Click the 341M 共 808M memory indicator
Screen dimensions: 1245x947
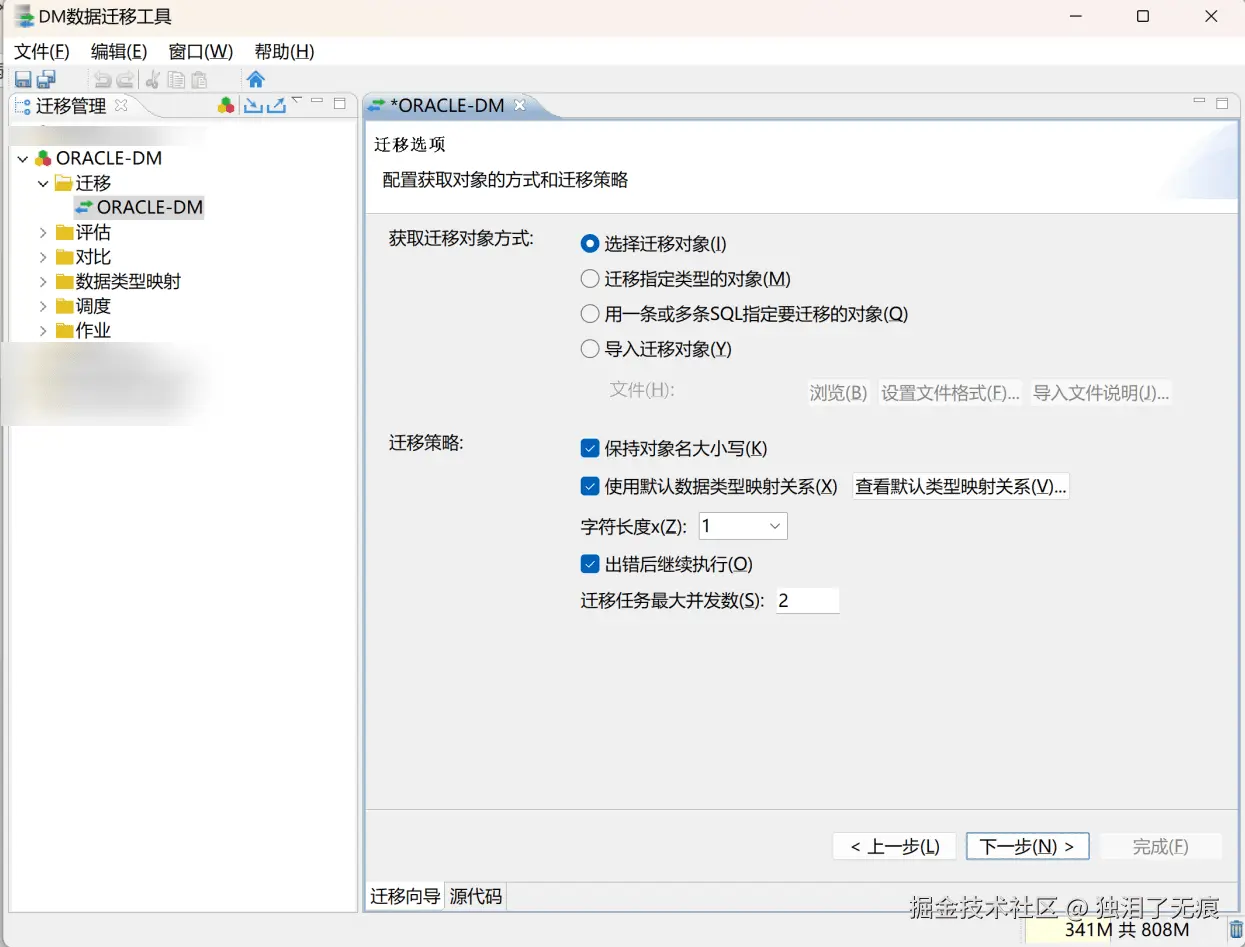pyautogui.click(x=1126, y=930)
